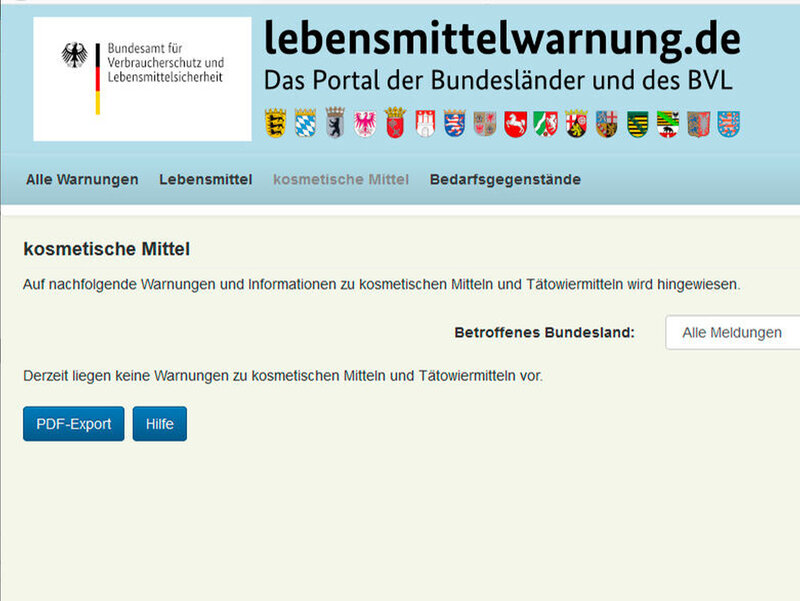This screenshot has width=800, height=601.
Task: Click the Bremen key coat of arms
Action: click(395, 123)
